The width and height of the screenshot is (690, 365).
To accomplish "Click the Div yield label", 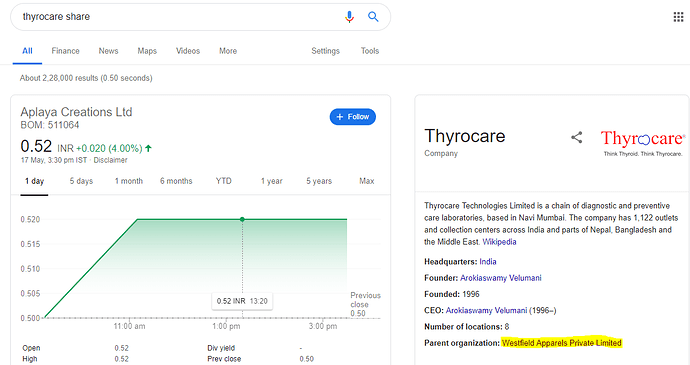I will coord(221,348).
